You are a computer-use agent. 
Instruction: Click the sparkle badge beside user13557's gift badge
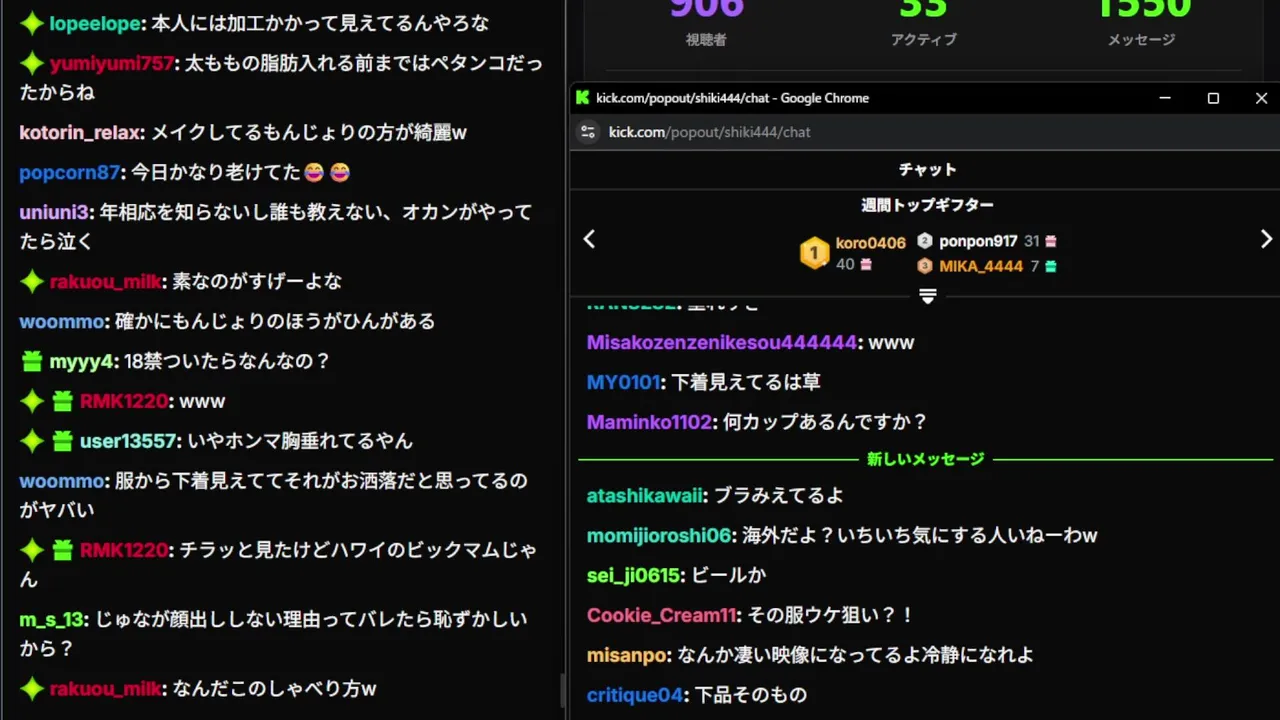click(32, 441)
